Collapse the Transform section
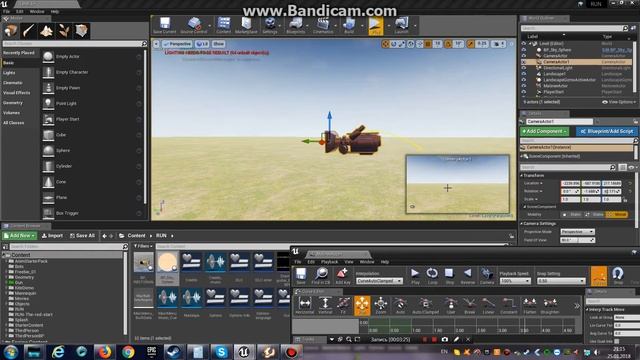 pos(522,175)
